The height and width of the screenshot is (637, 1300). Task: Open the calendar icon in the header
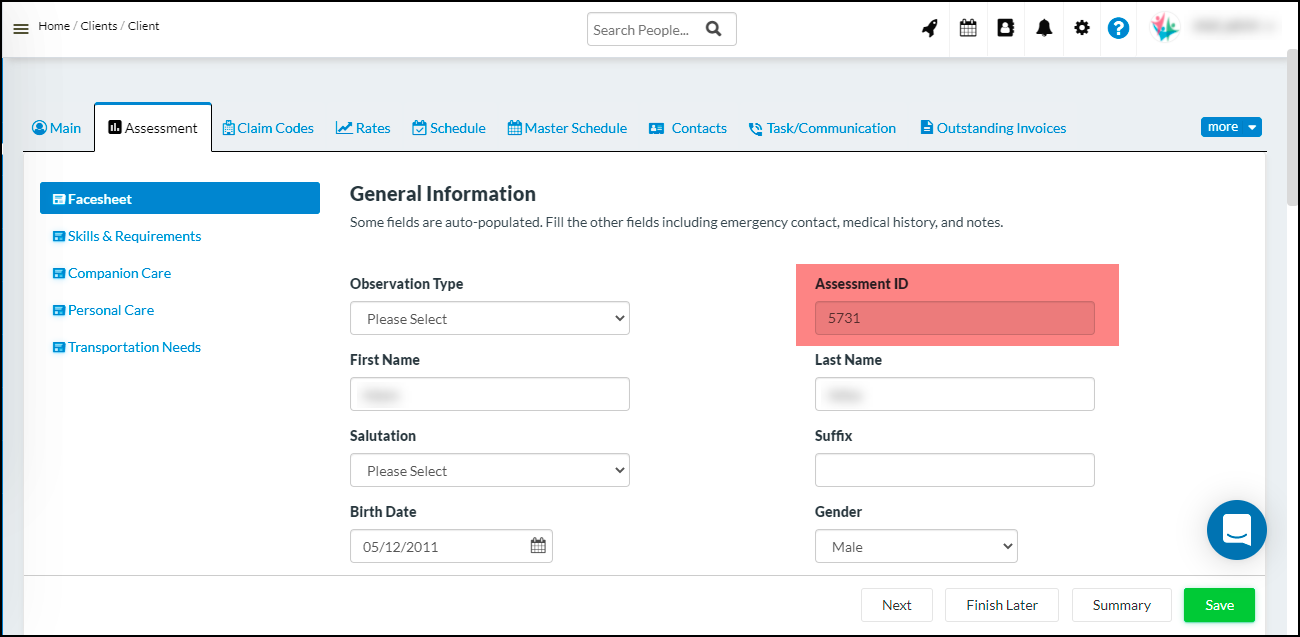[x=968, y=28]
